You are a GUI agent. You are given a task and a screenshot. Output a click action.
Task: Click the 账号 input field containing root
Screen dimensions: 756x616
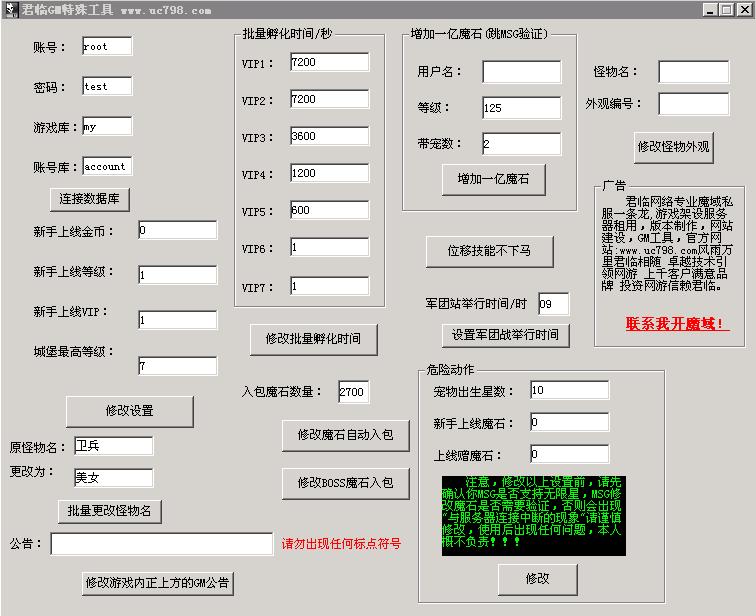[x=107, y=46]
